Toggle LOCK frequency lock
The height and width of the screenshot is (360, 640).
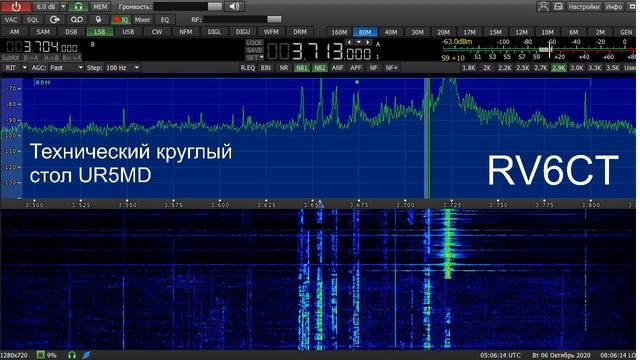tap(254, 43)
